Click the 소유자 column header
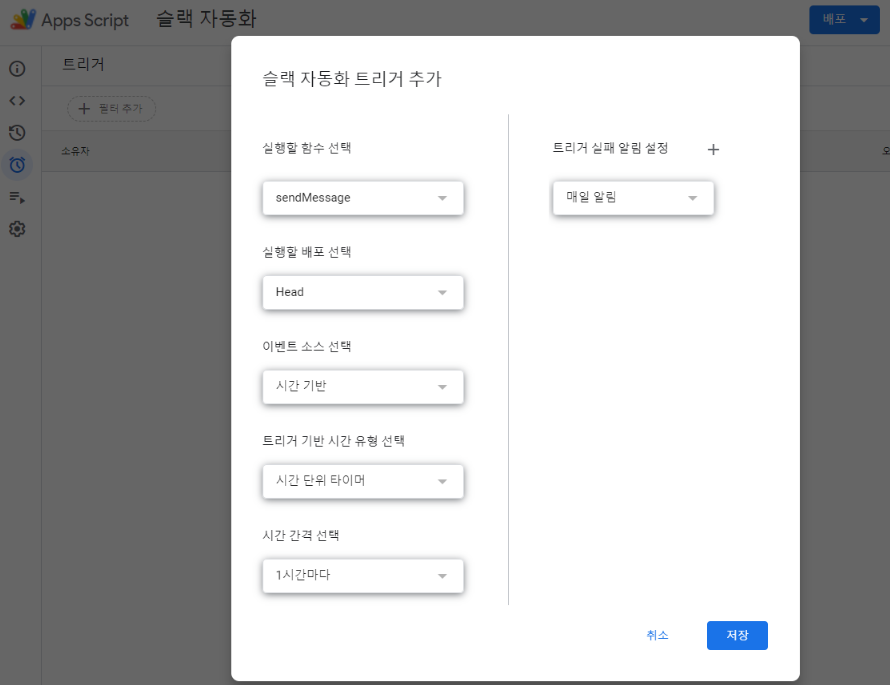 click(x=75, y=151)
